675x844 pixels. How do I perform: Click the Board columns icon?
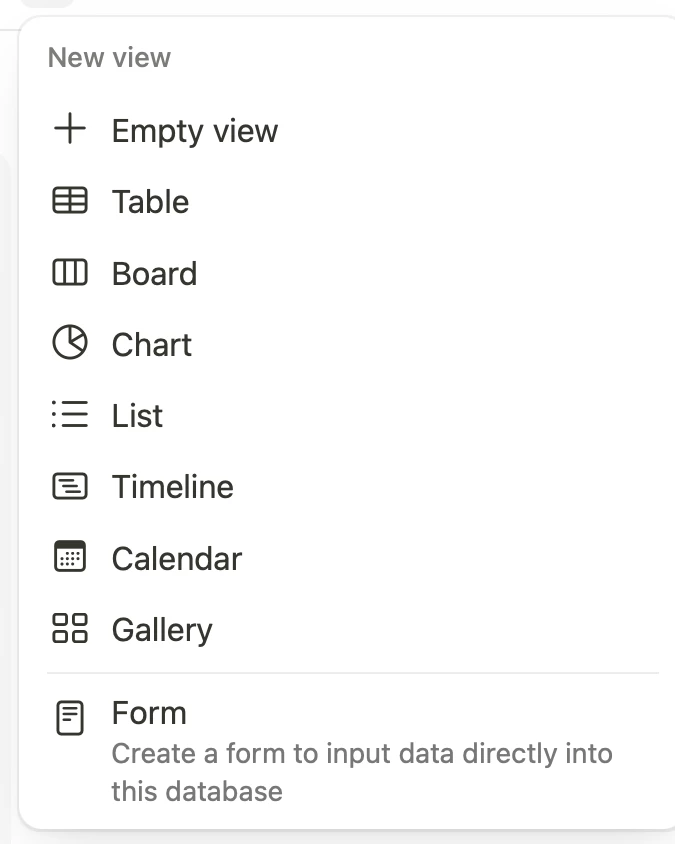click(70, 272)
